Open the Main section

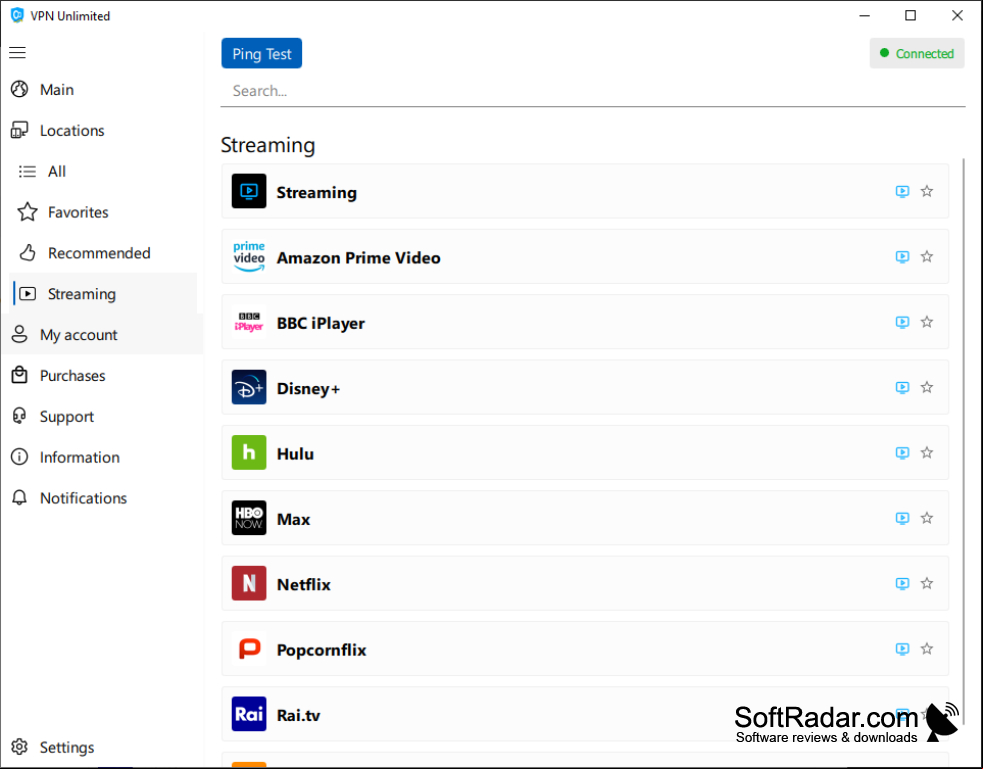pos(102,90)
